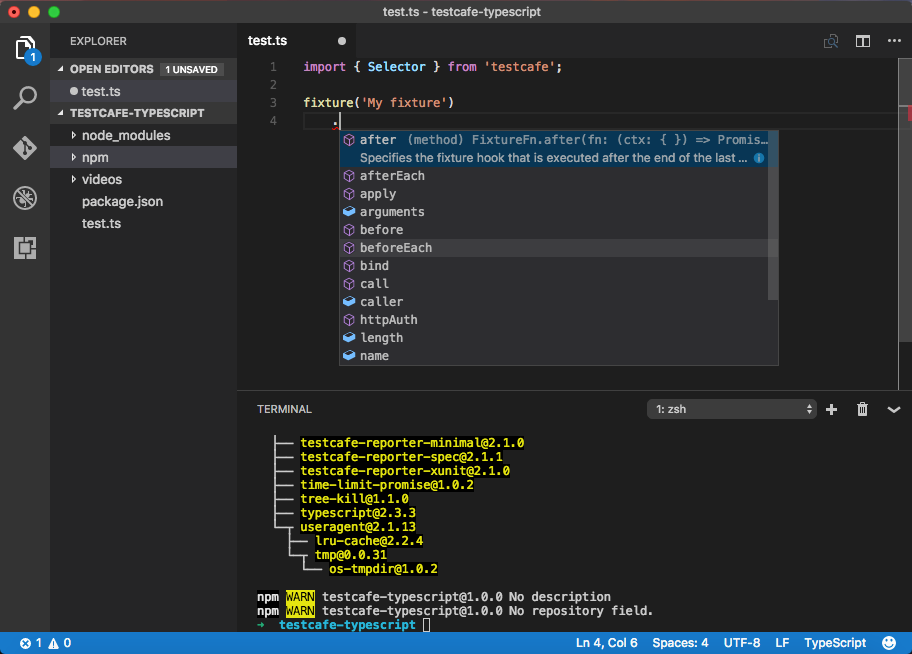Open the Debug view icon

(25, 198)
